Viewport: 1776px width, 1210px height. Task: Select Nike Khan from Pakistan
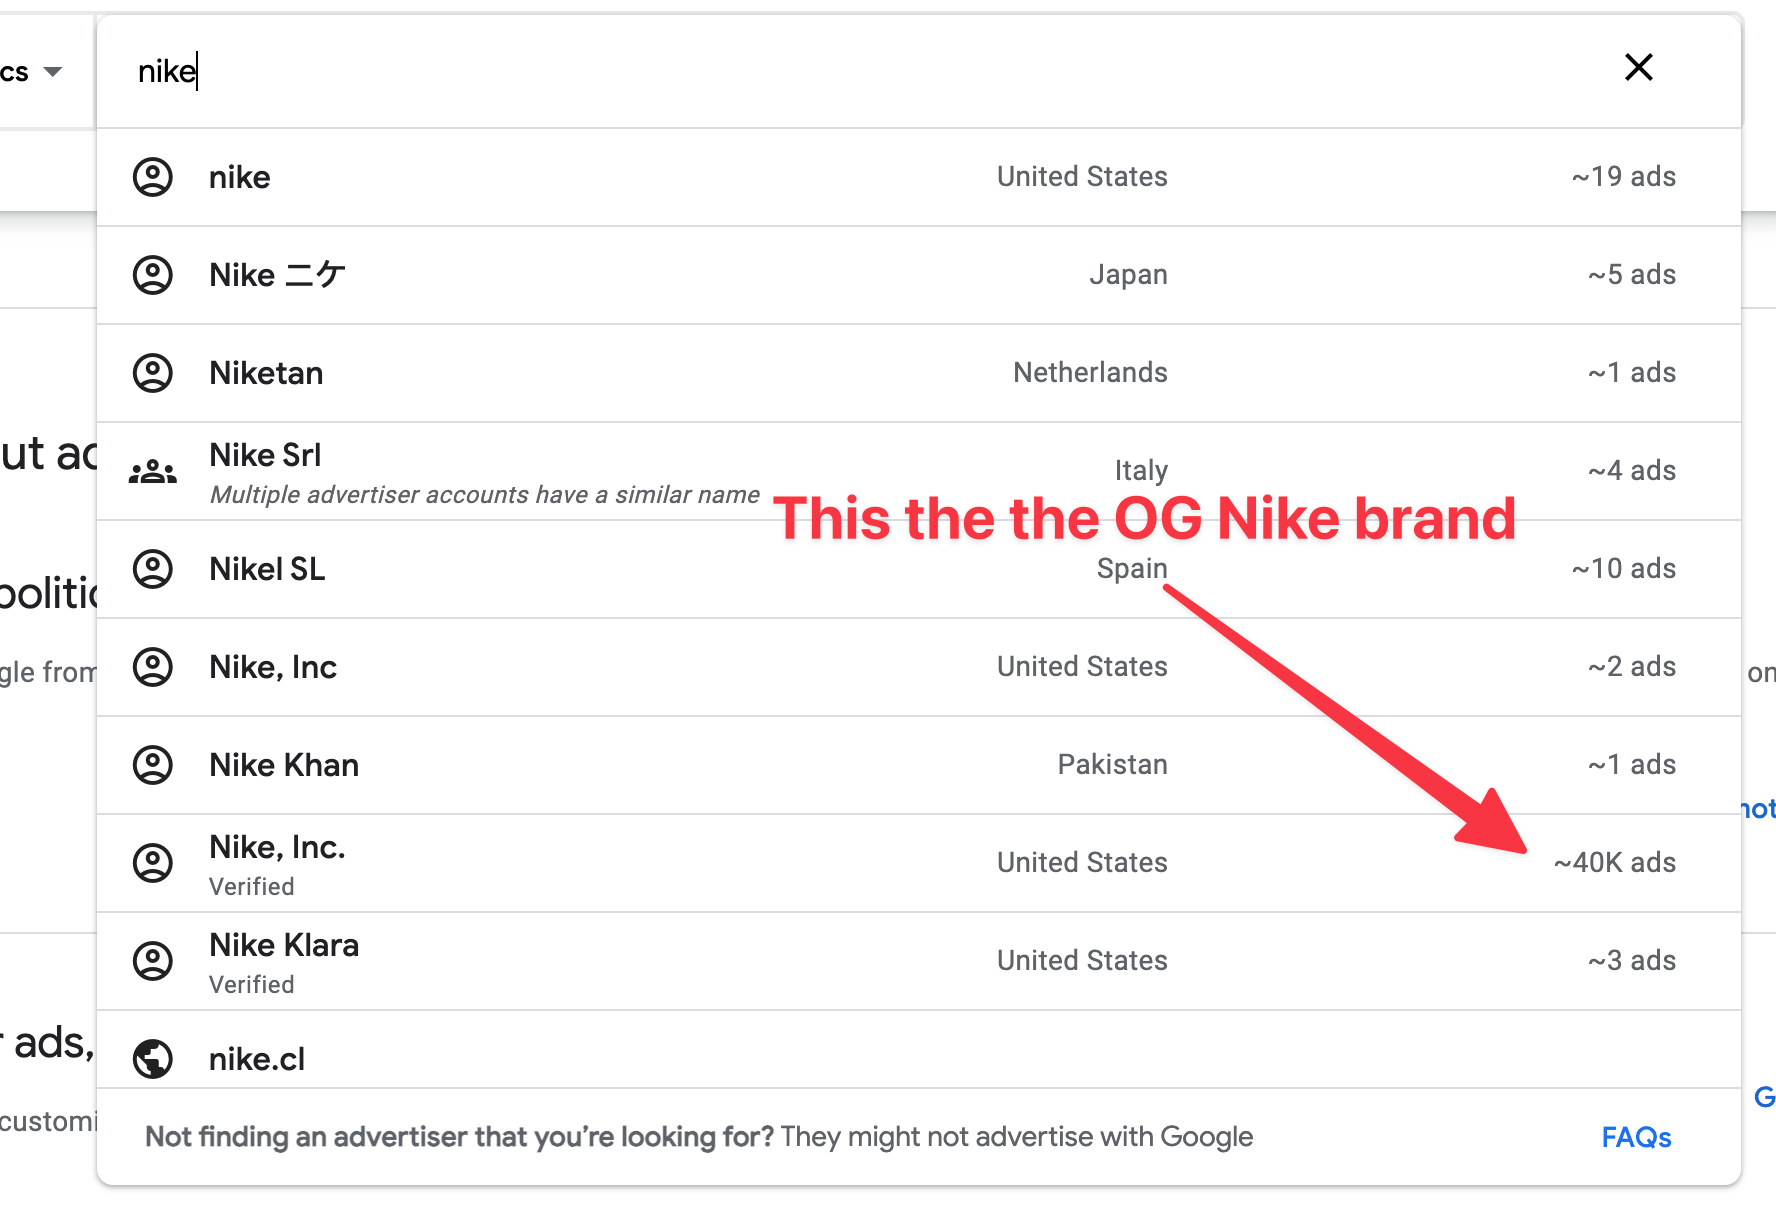click(284, 765)
